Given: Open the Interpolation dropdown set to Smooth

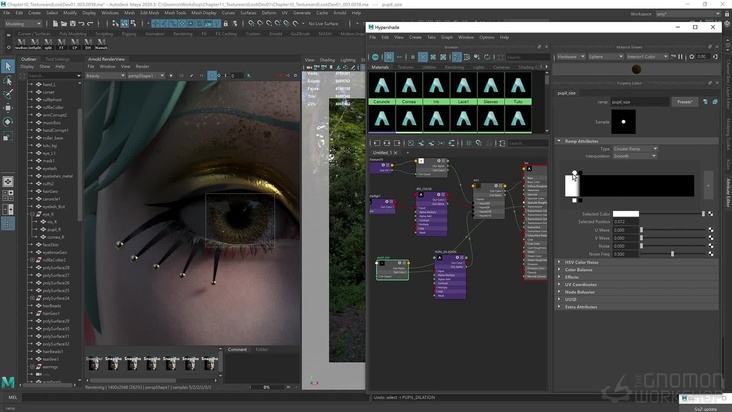Looking at the screenshot, I should tap(636, 155).
